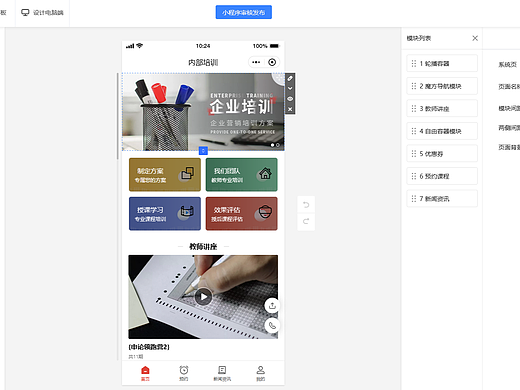Select module 2 magic navigation
Screen dimensions: 520x390
pyautogui.click(x=442, y=86)
